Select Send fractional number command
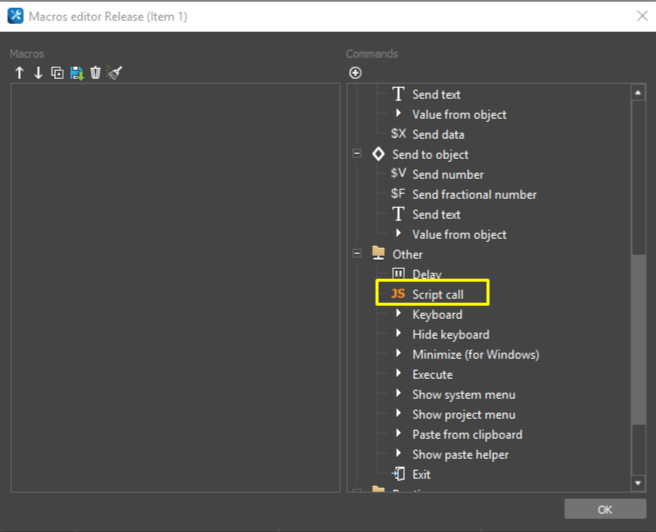The width and height of the screenshot is (656, 532). [473, 194]
